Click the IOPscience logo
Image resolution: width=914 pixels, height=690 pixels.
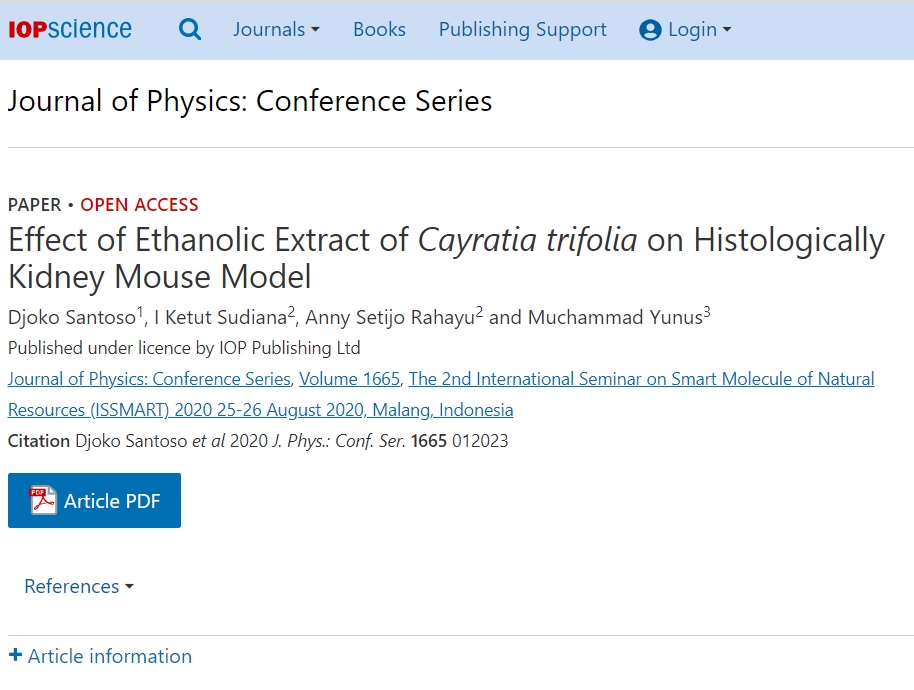[70, 29]
